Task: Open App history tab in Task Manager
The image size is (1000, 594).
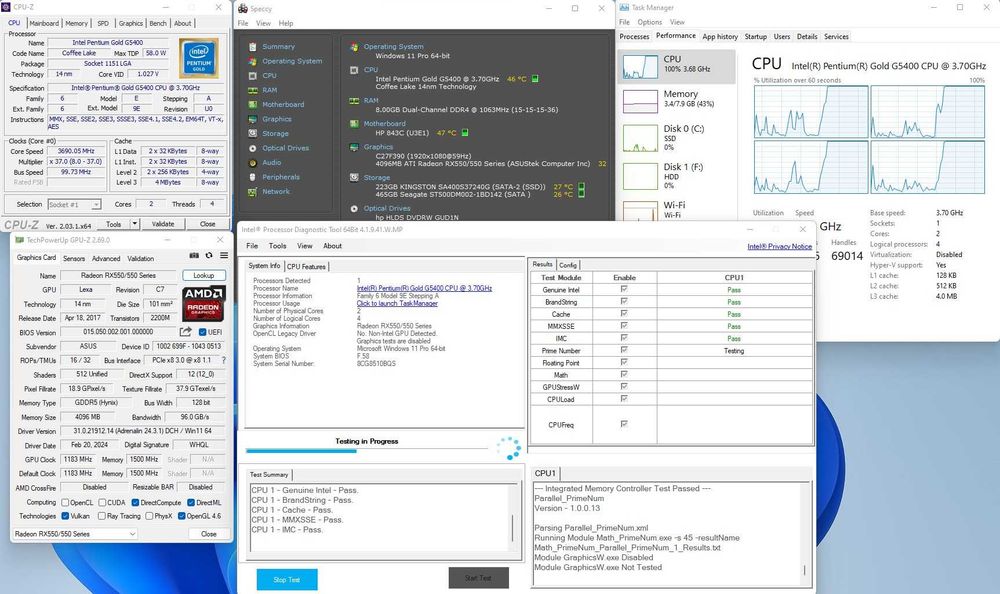Action: click(x=720, y=37)
